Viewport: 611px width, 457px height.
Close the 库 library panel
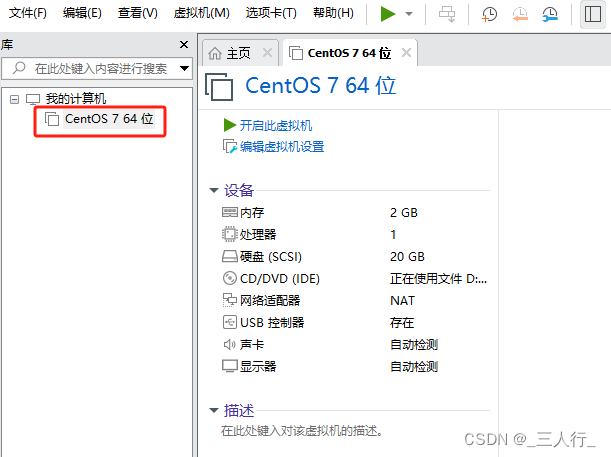(x=184, y=44)
